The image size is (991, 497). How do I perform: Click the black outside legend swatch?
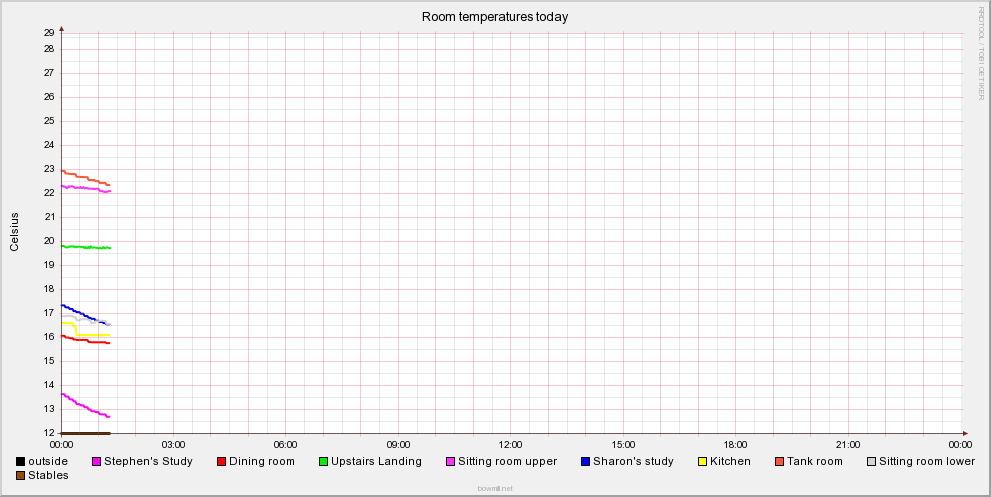click(20, 461)
